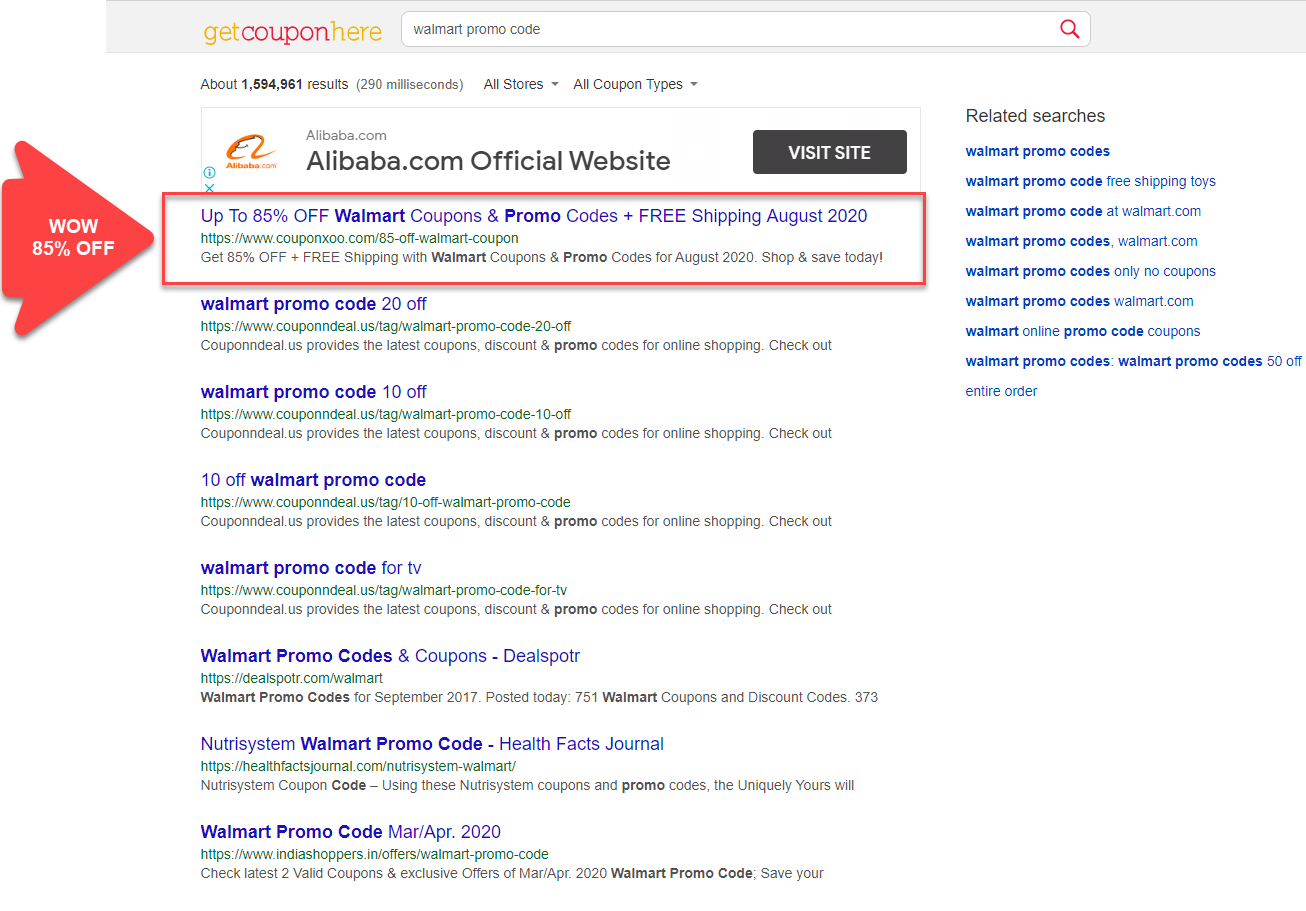Open Walmart Promo Codes & Coupons Dealspotr result

tap(390, 656)
